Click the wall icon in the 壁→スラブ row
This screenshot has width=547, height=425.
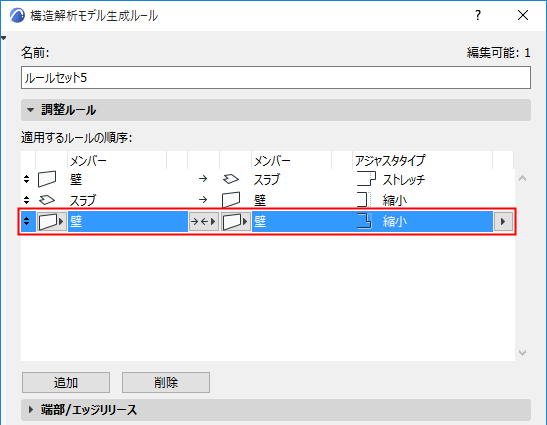tap(47, 179)
